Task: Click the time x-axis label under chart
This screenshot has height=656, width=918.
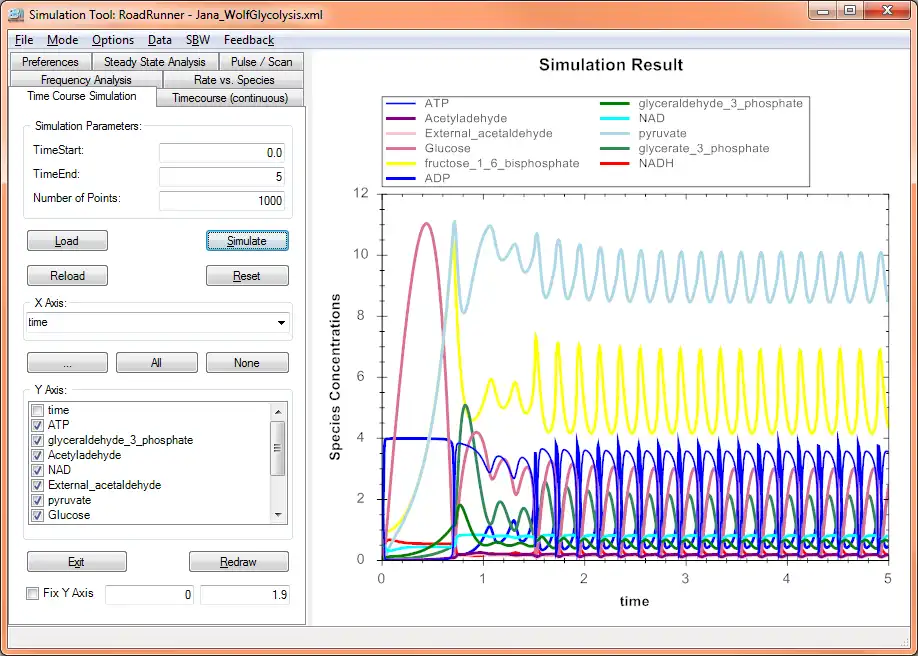Action: point(634,601)
